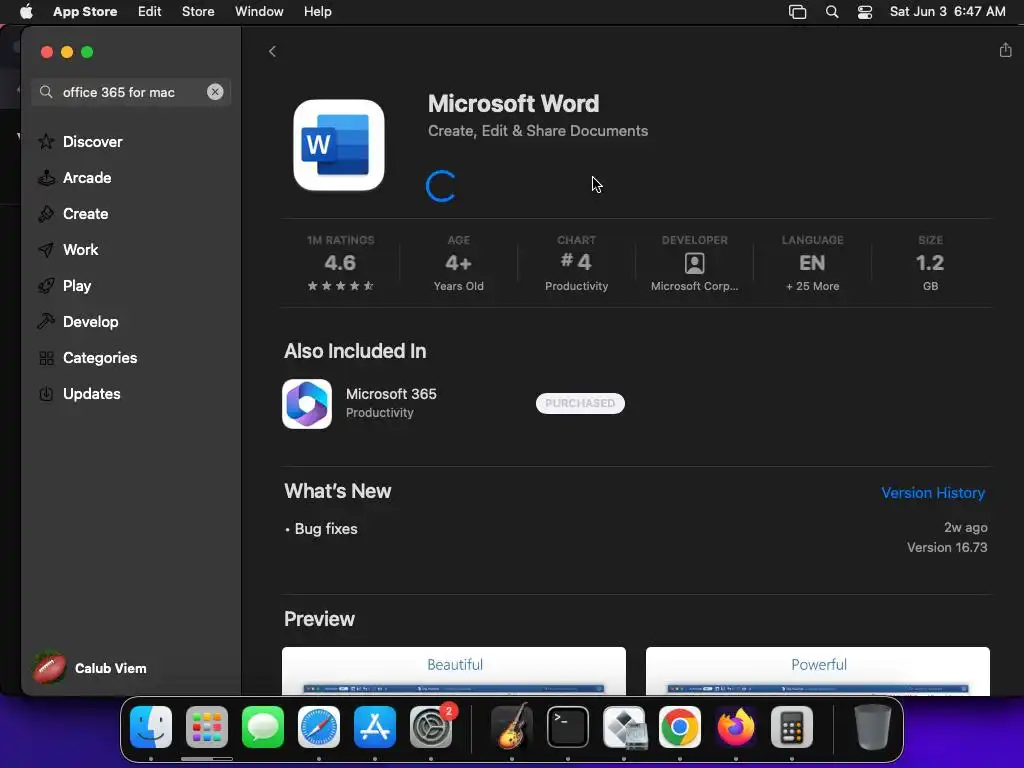Click the Stage Manager icon in menu bar
Screen dimensions: 1024x768
797,12
